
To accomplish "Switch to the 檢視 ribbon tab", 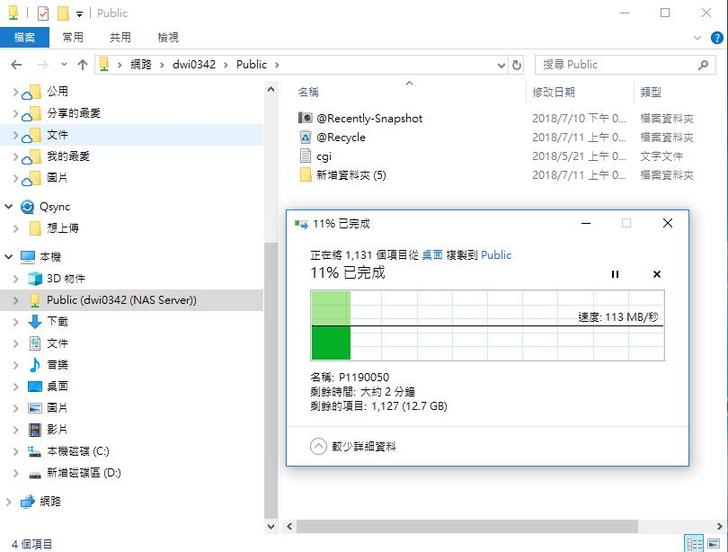I will pyautogui.click(x=168, y=37).
